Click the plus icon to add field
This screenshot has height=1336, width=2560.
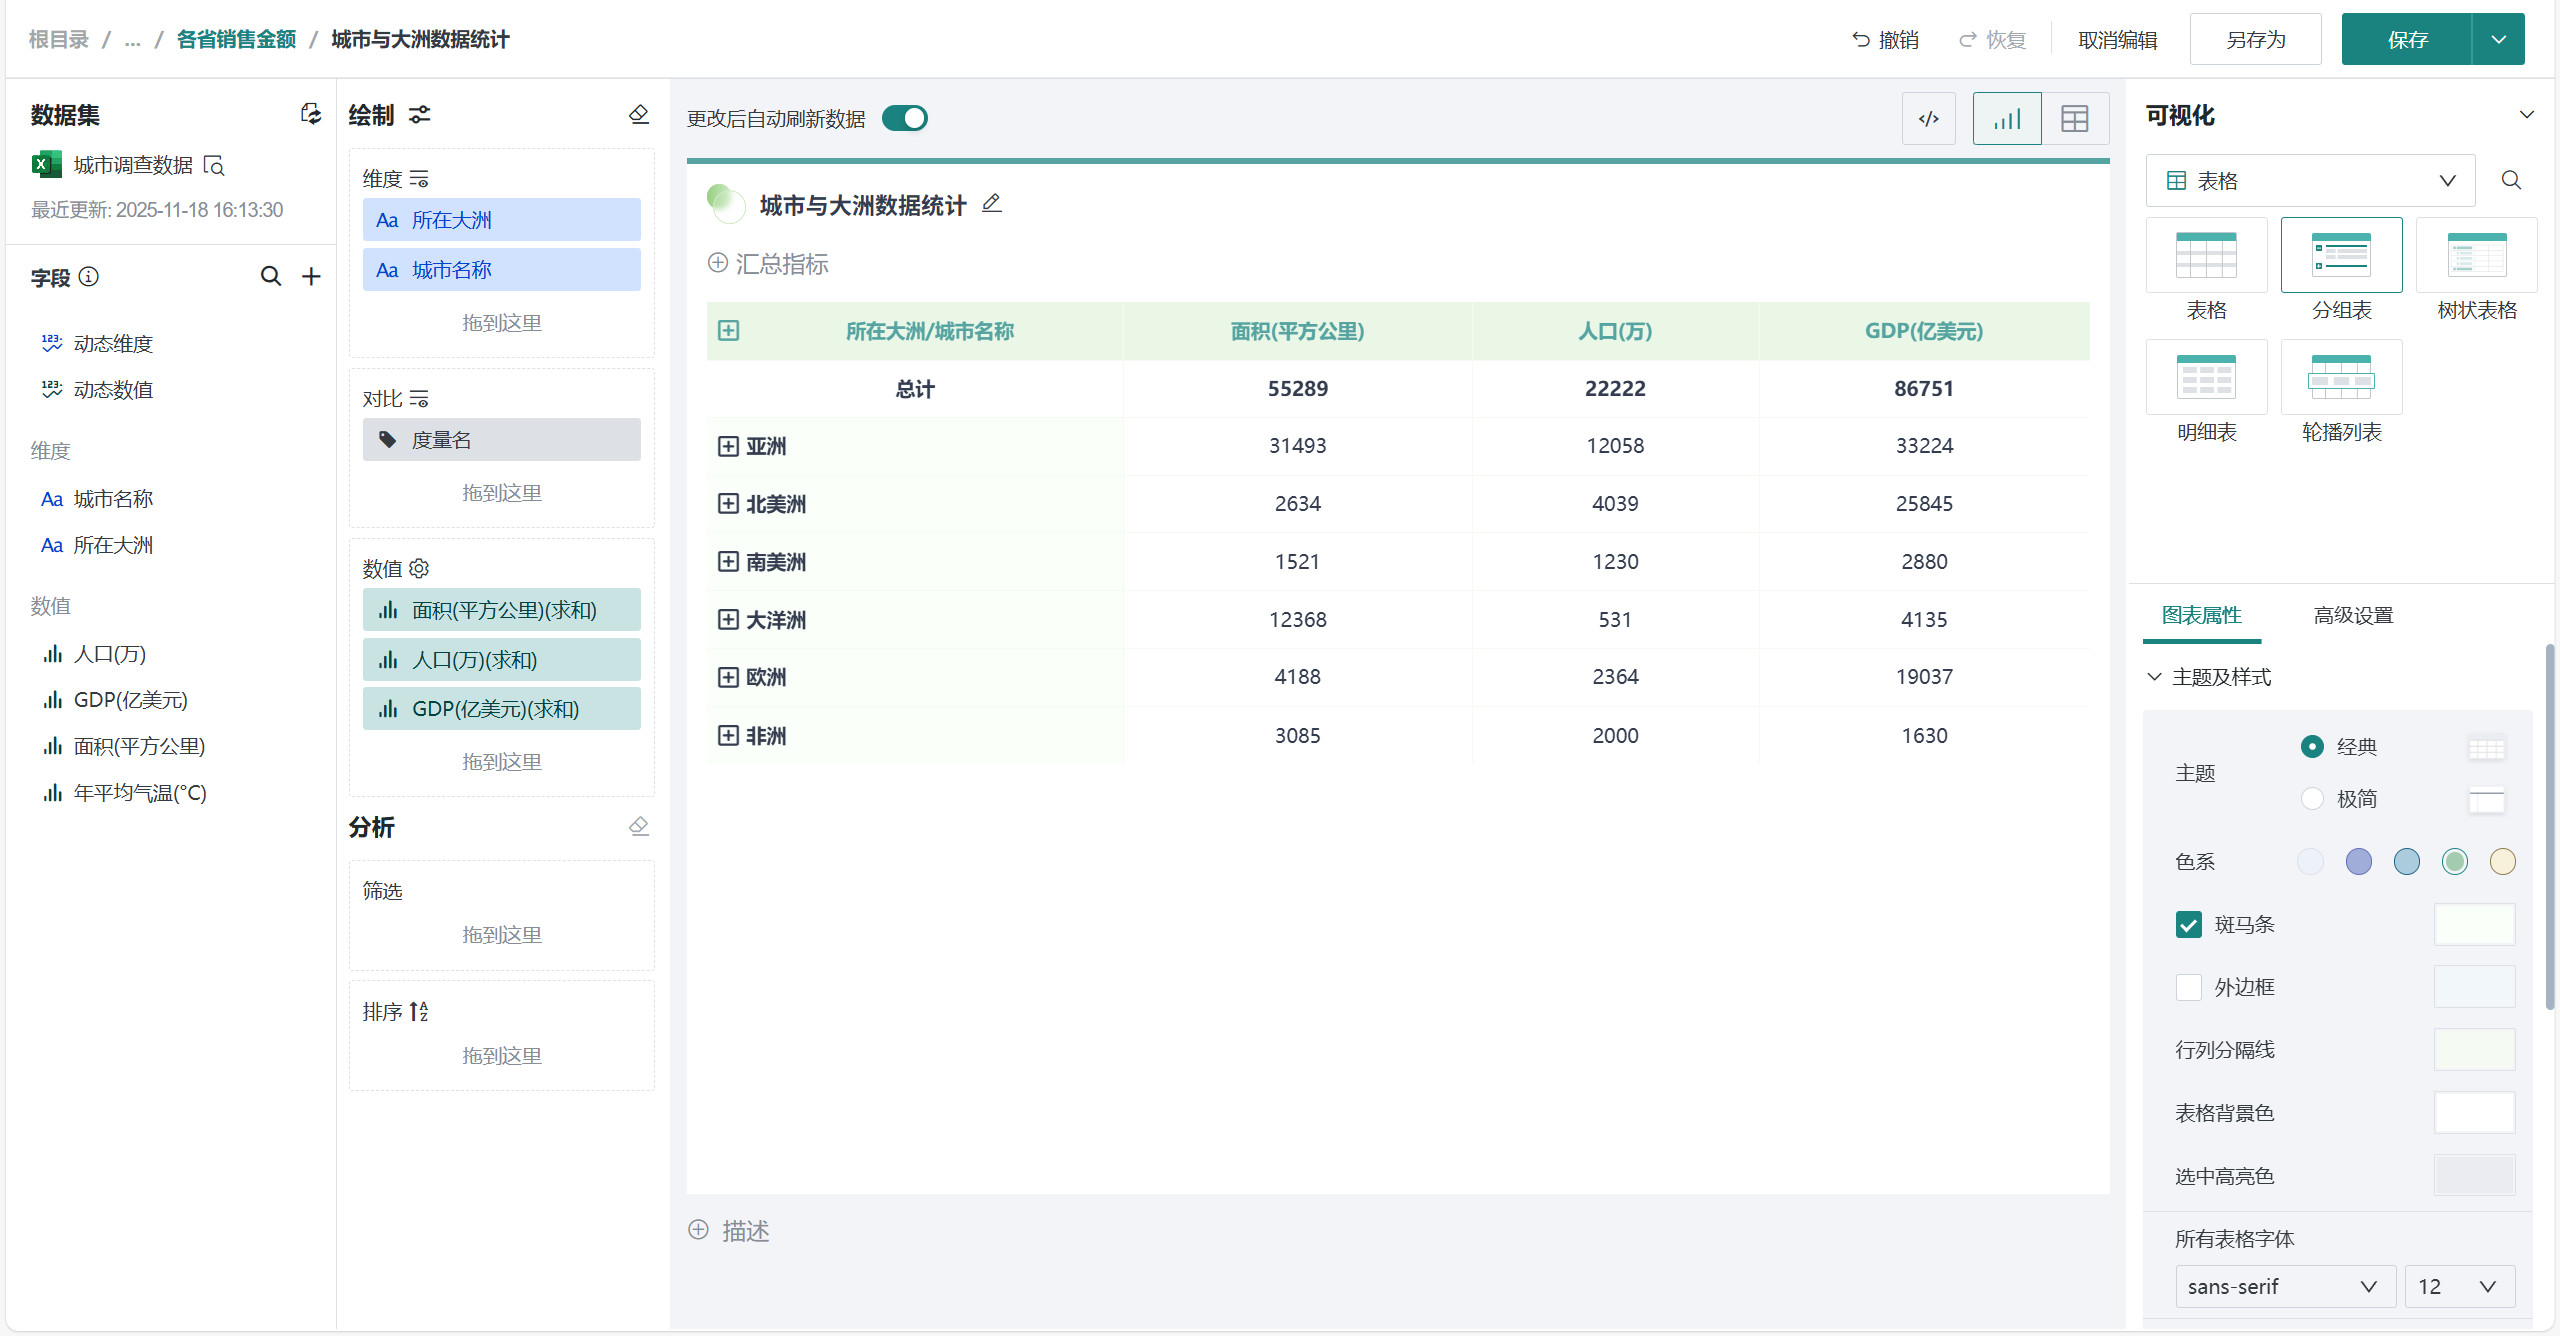click(311, 276)
